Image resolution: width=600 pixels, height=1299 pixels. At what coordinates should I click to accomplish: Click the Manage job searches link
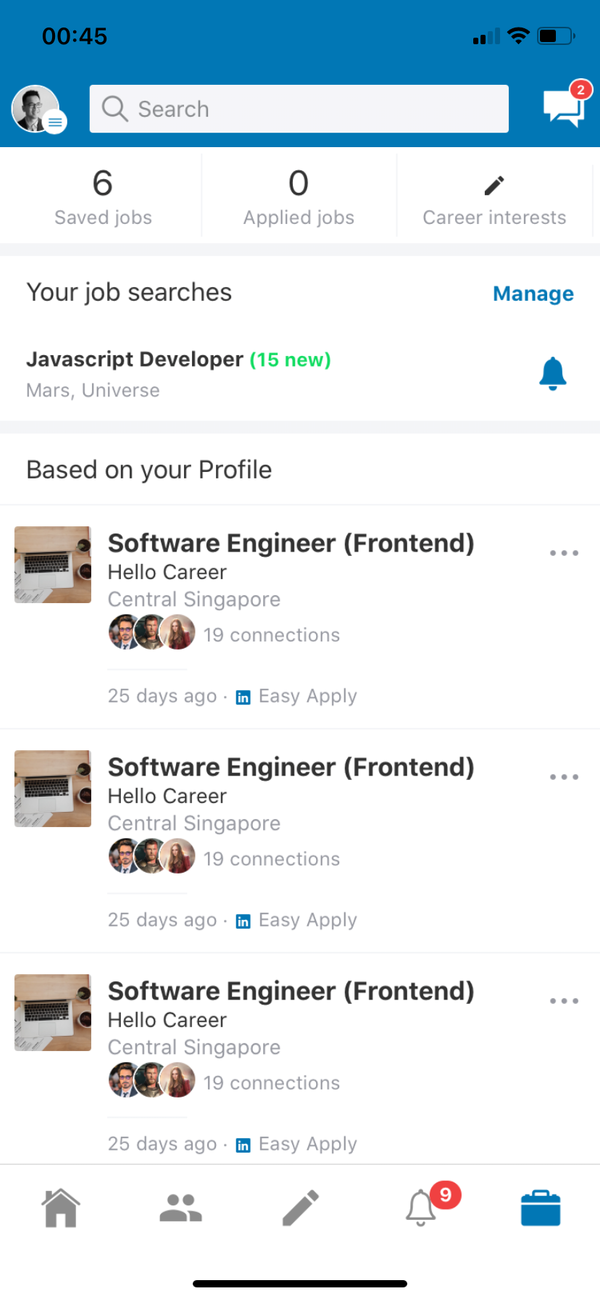(x=533, y=294)
